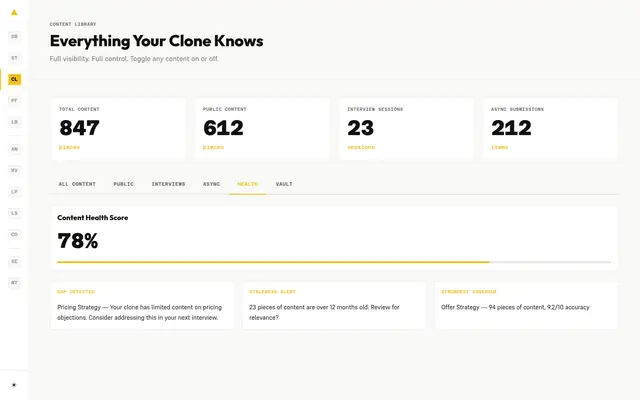Viewport: 640px width, 400px height.
Task: Open the LB sidebar item
Action: (x=14, y=122)
